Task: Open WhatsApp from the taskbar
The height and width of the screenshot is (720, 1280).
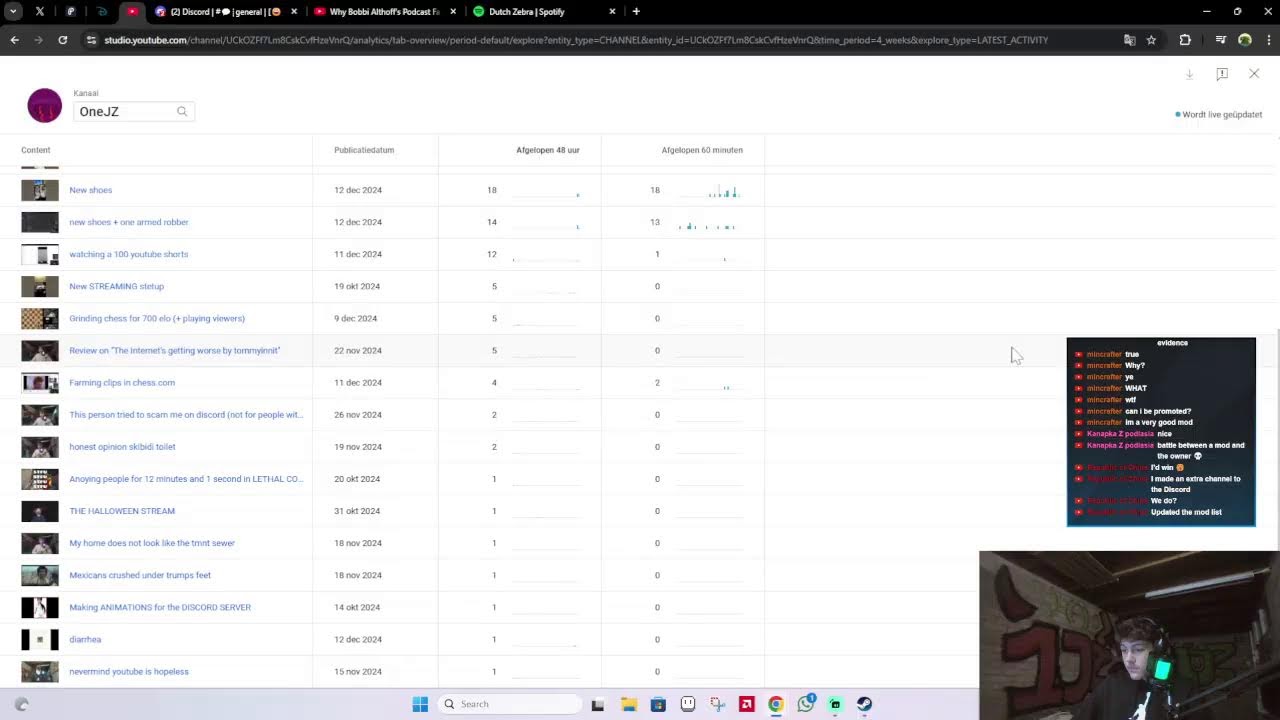Action: click(806, 704)
